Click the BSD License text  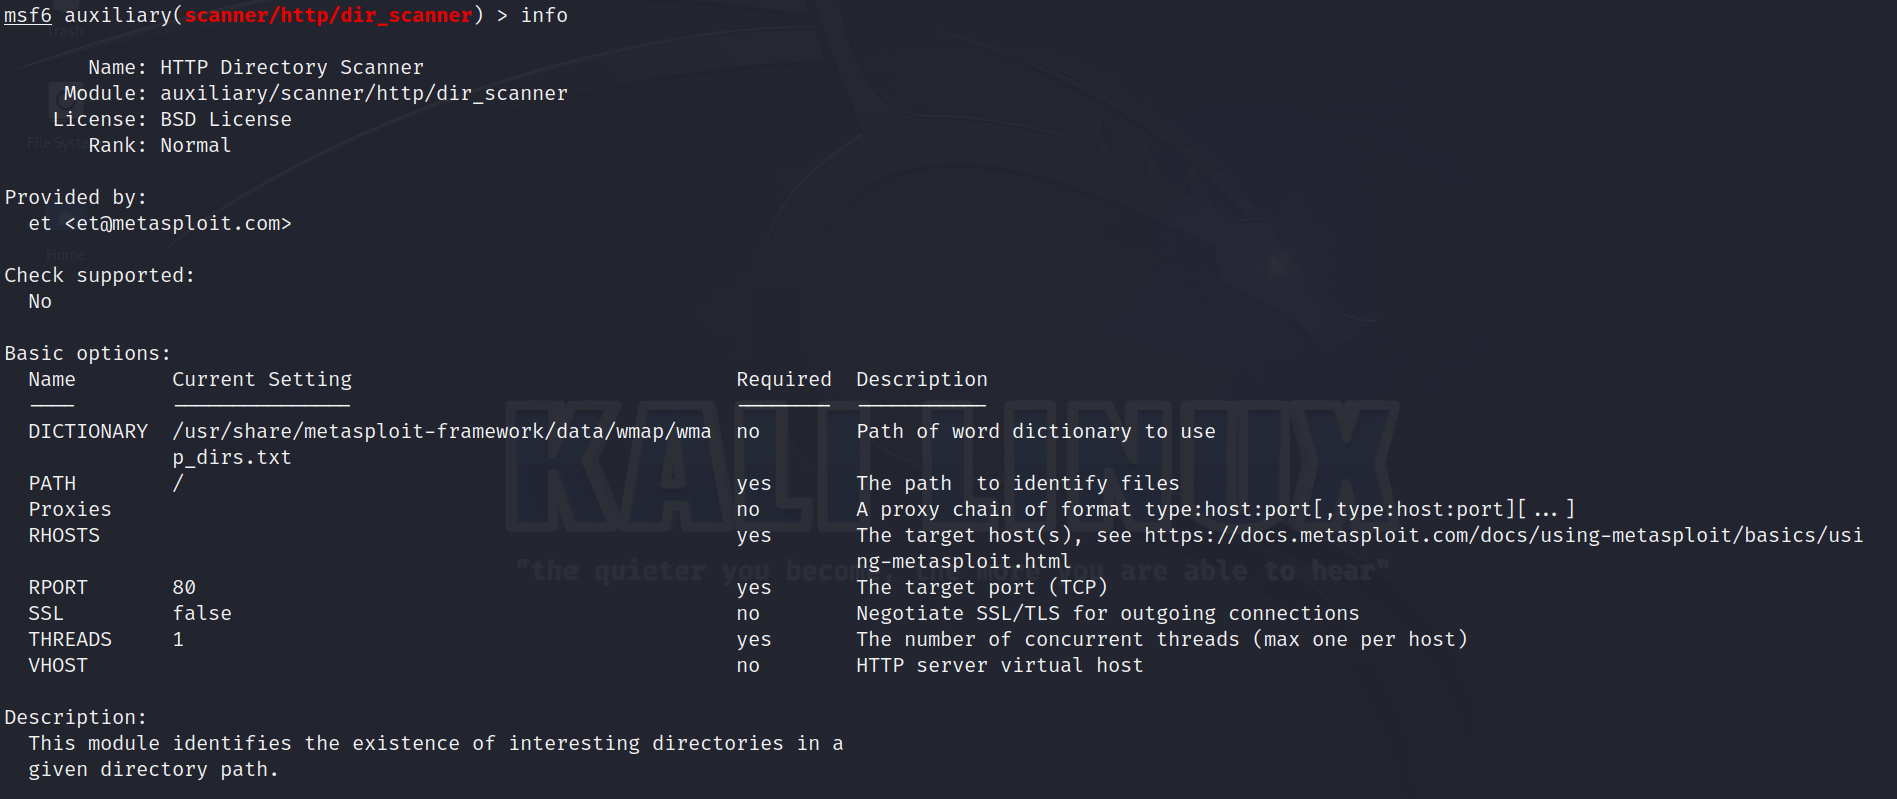click(226, 119)
